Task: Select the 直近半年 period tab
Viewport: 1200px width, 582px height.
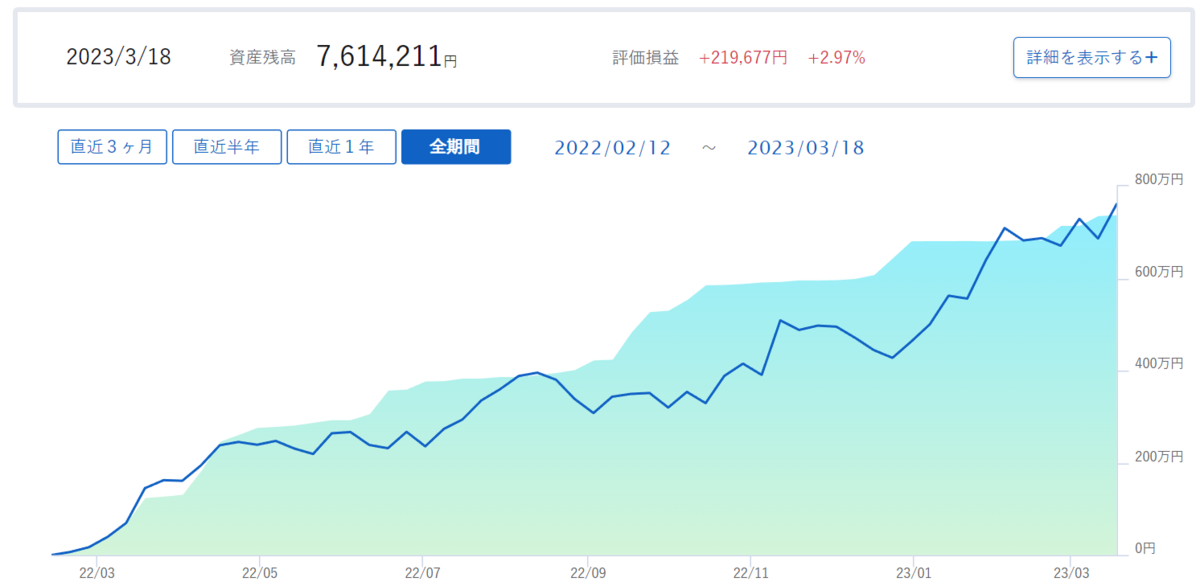Action: (x=226, y=147)
